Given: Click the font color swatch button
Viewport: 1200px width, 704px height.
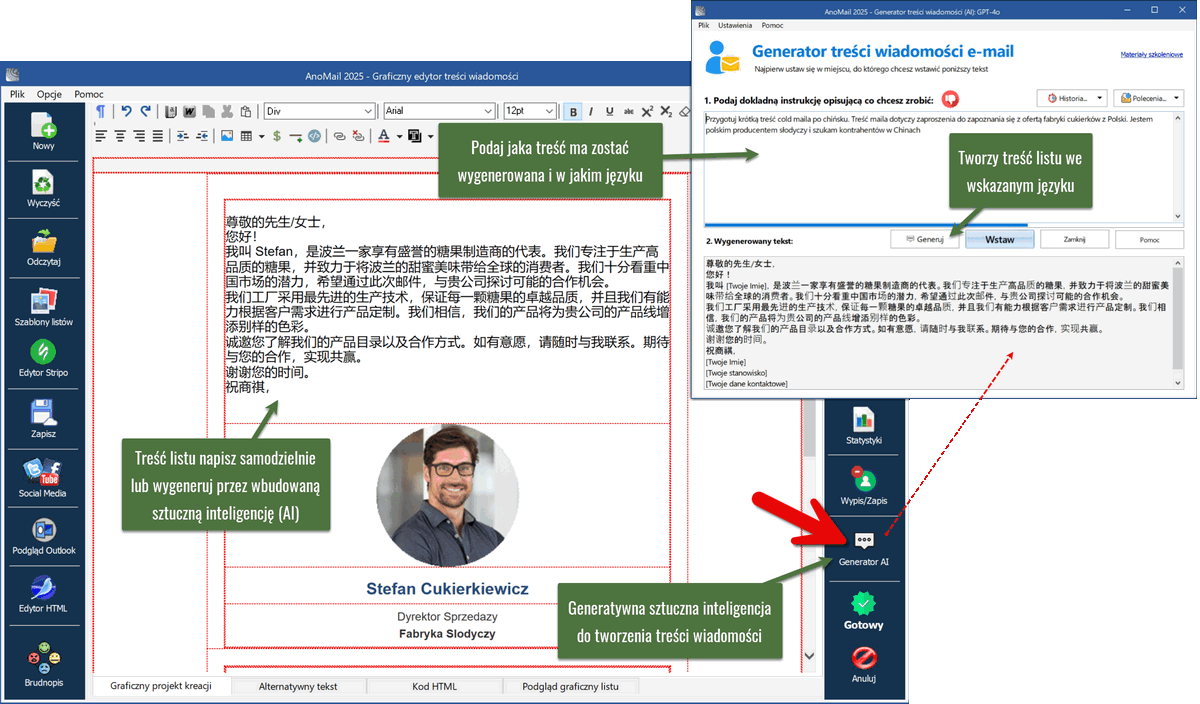Looking at the screenshot, I should click(x=385, y=136).
